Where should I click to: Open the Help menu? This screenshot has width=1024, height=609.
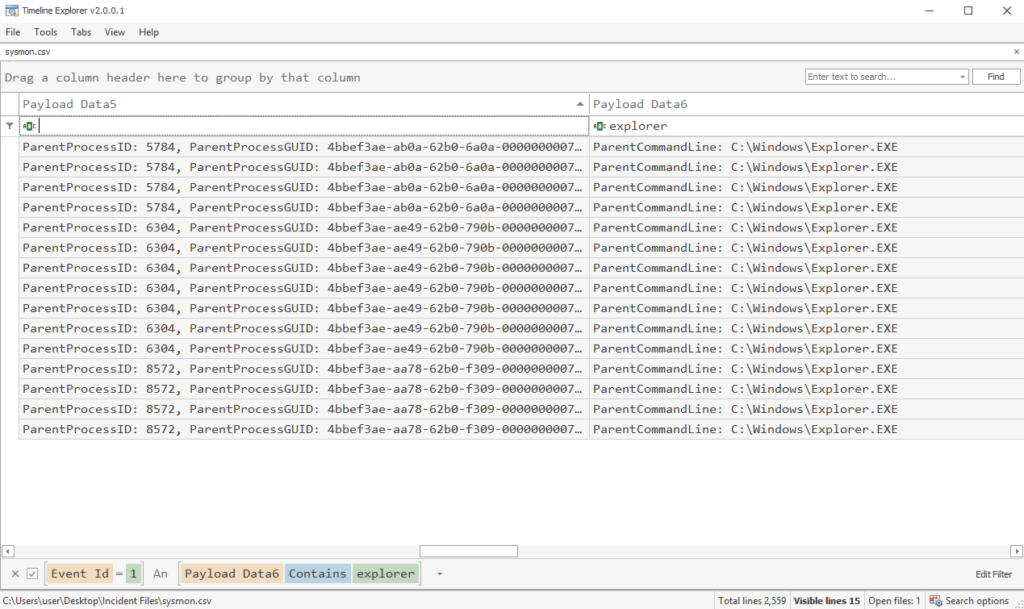148,32
